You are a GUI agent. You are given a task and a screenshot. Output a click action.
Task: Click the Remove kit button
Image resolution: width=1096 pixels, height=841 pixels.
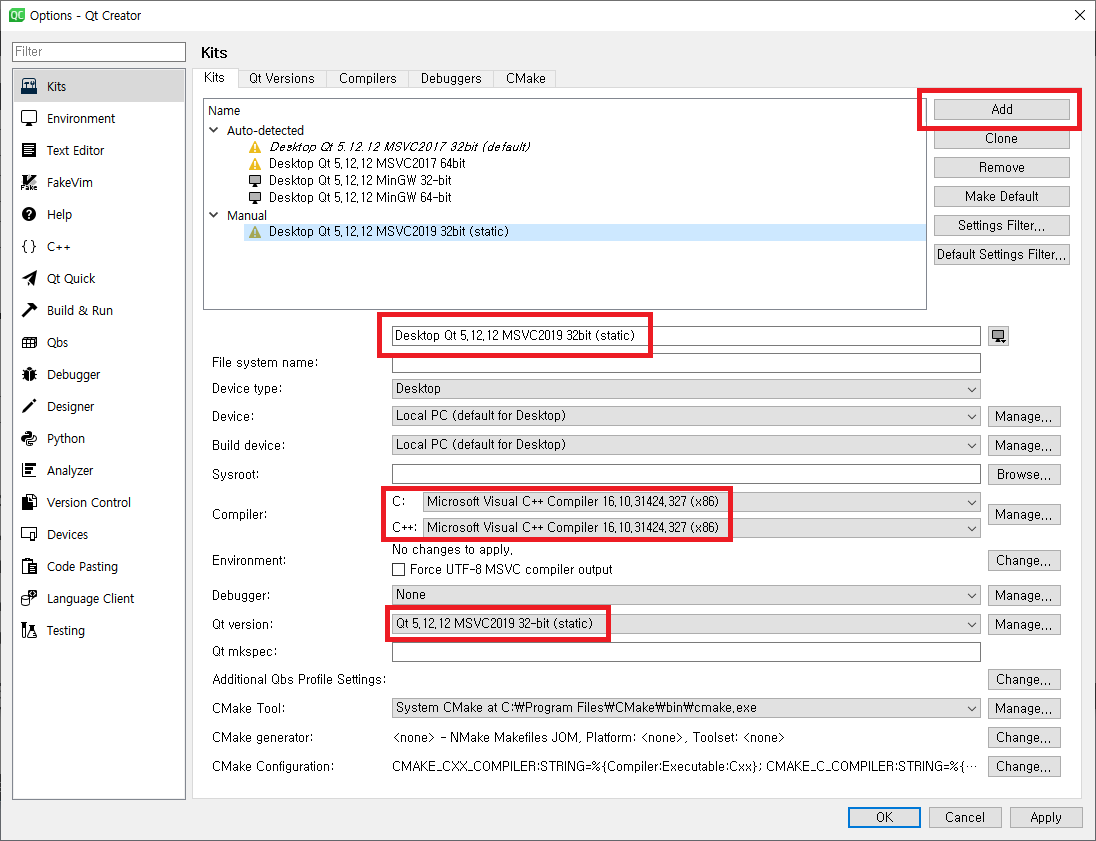pos(1002,167)
